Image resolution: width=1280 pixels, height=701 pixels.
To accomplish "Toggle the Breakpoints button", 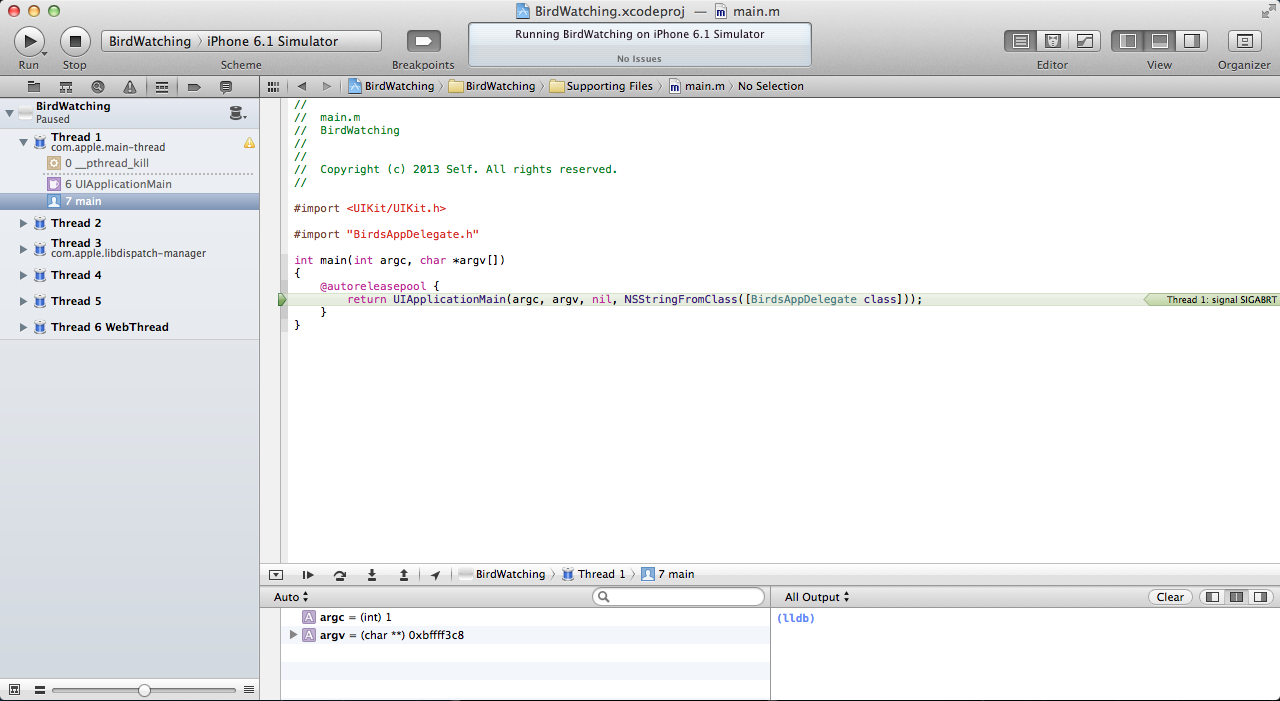I will 423,41.
